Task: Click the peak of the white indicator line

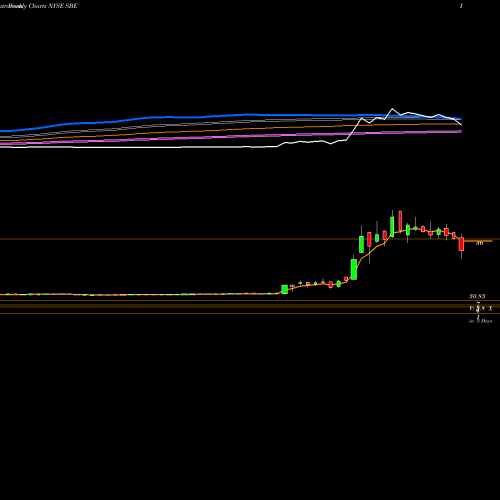Action: point(392,109)
